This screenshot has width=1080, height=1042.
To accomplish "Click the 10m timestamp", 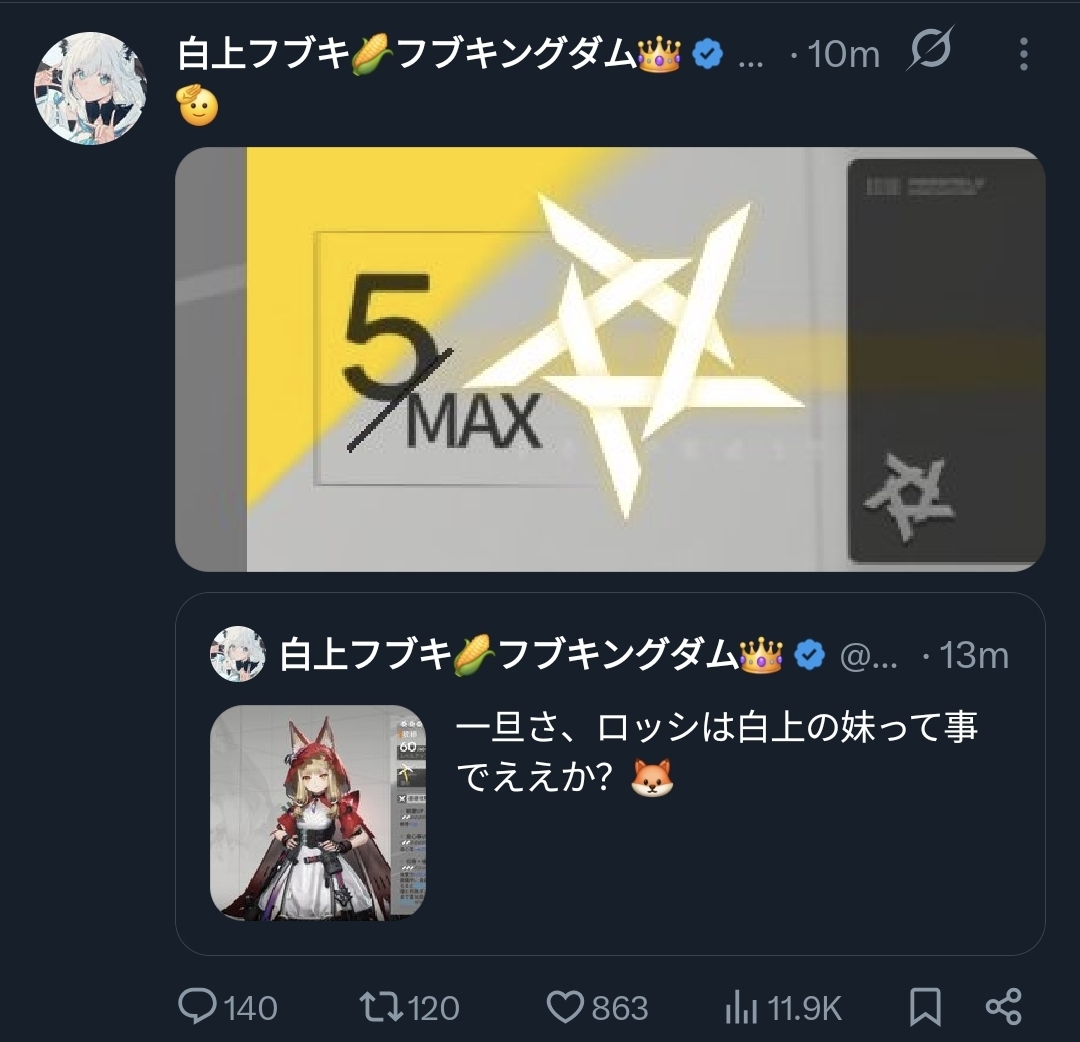I will coord(843,54).
